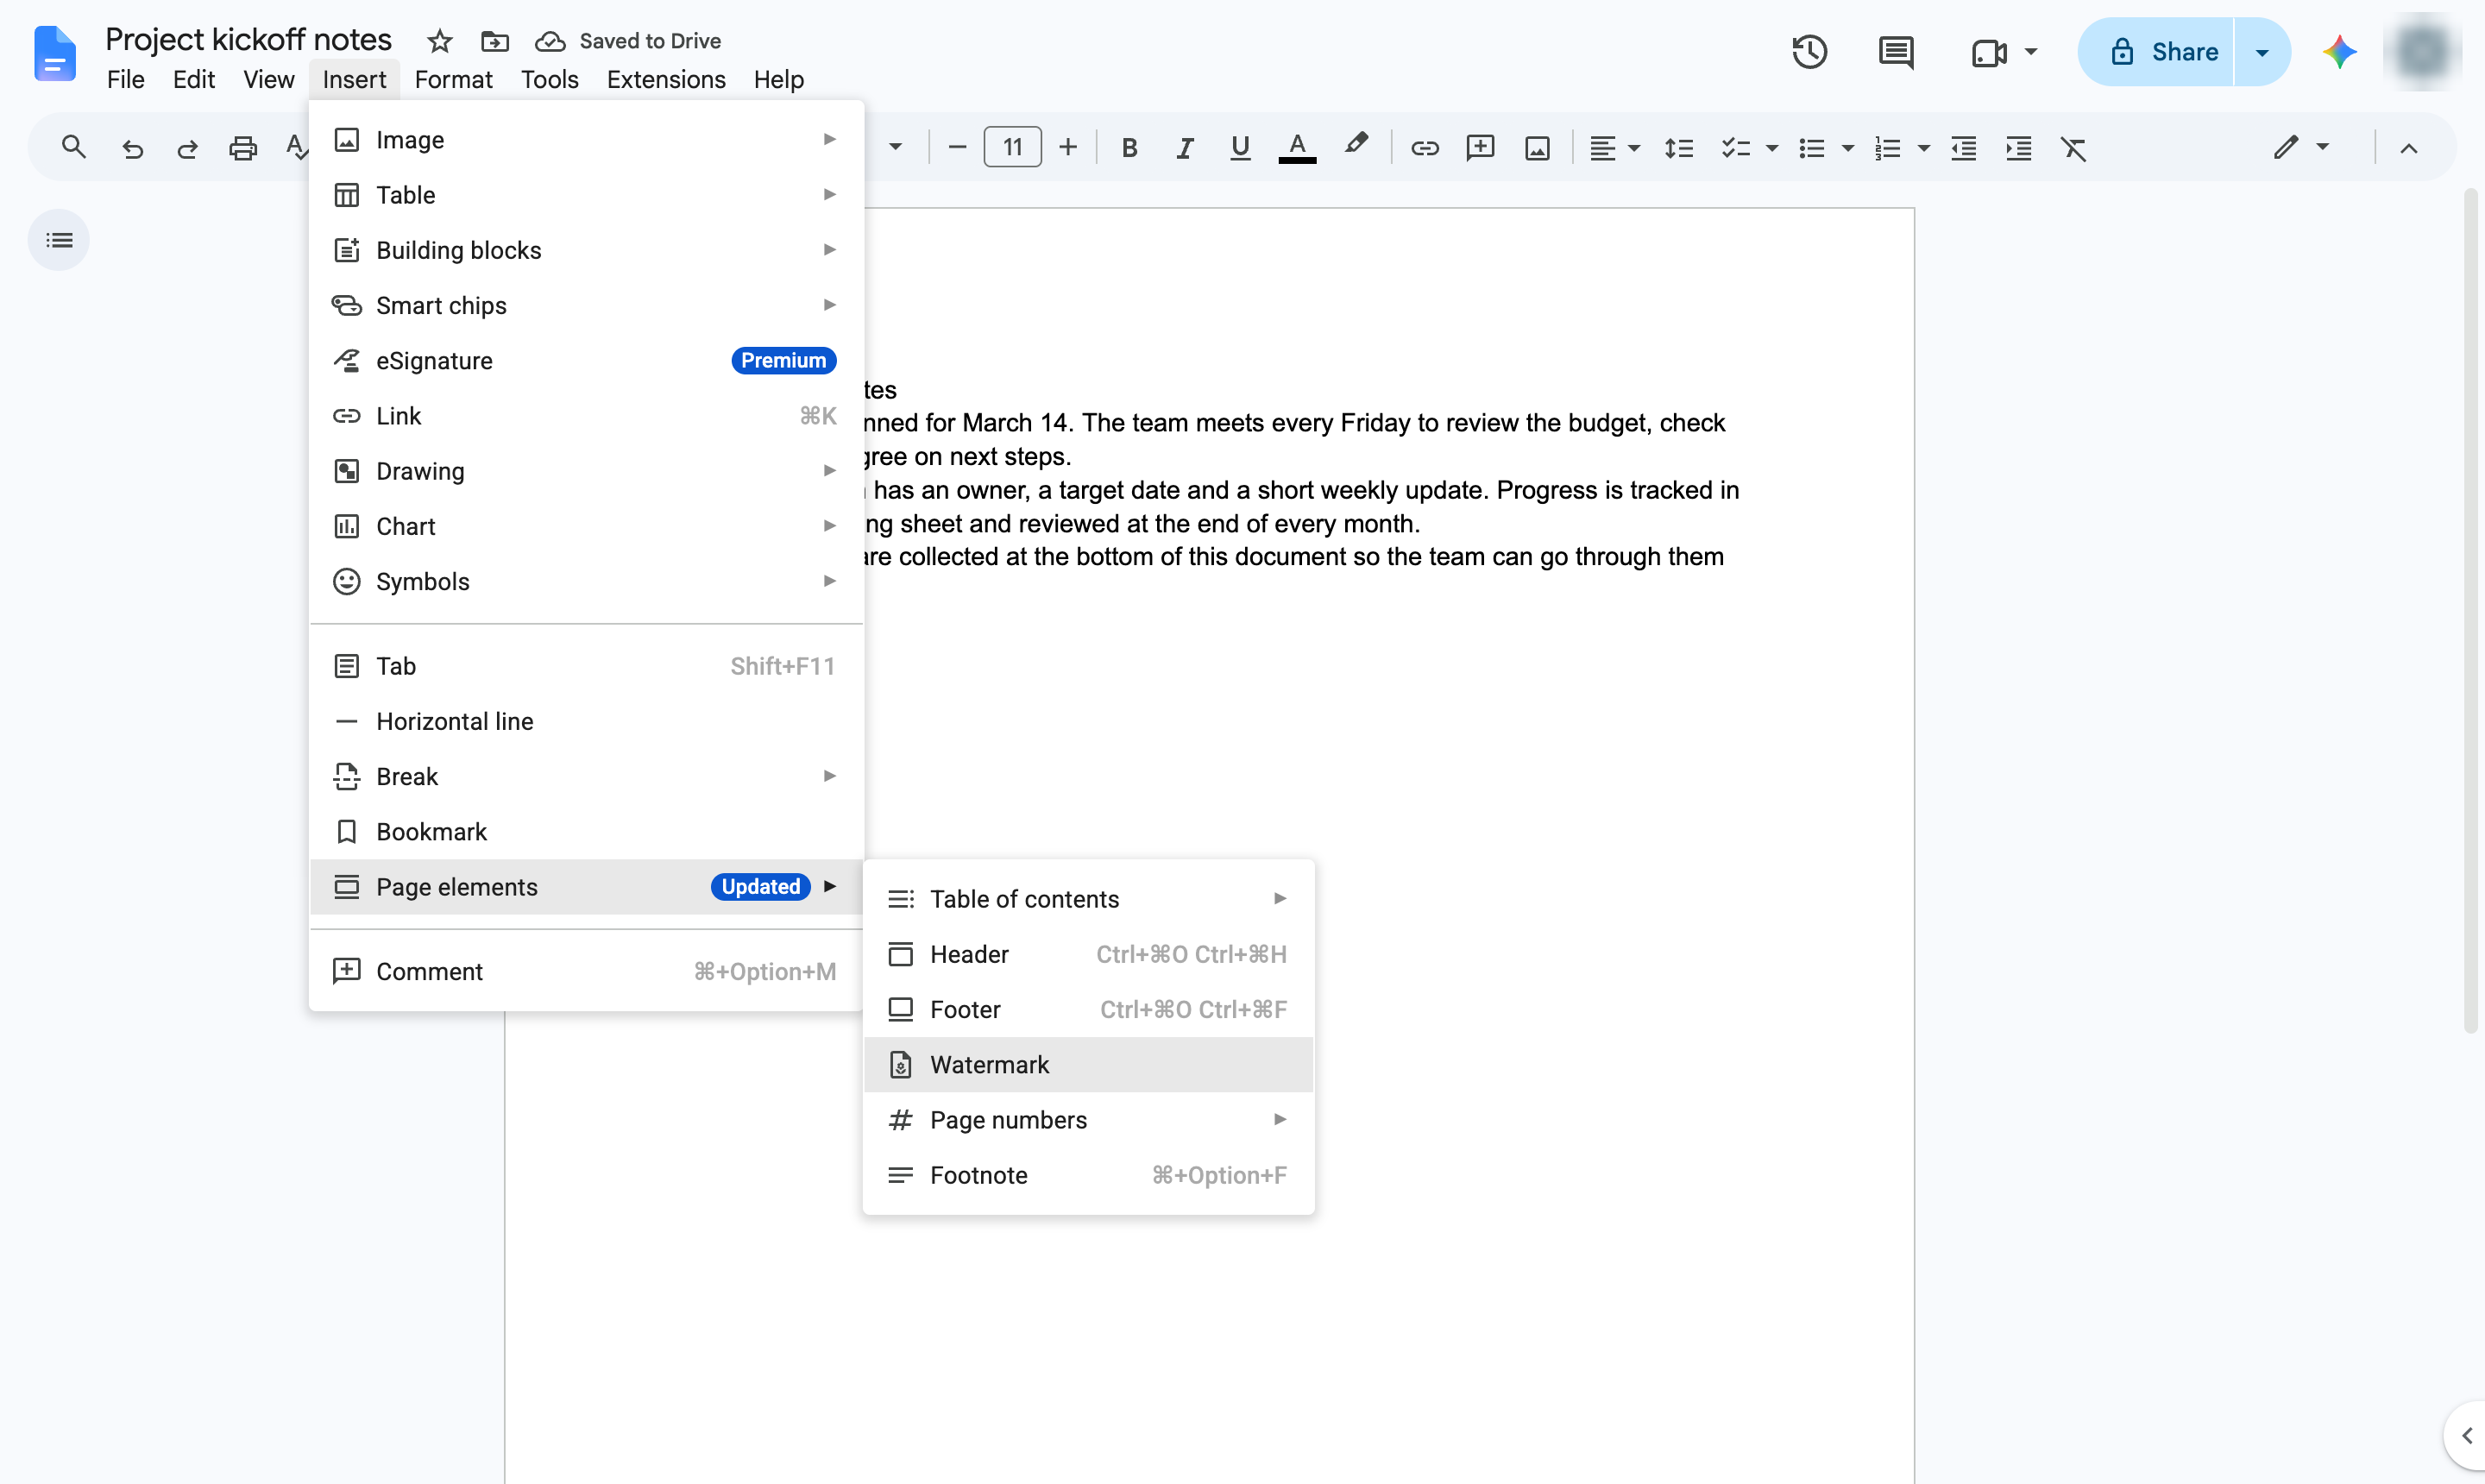Show the document outline panel
2485x1484 pixels.
coord(59,240)
